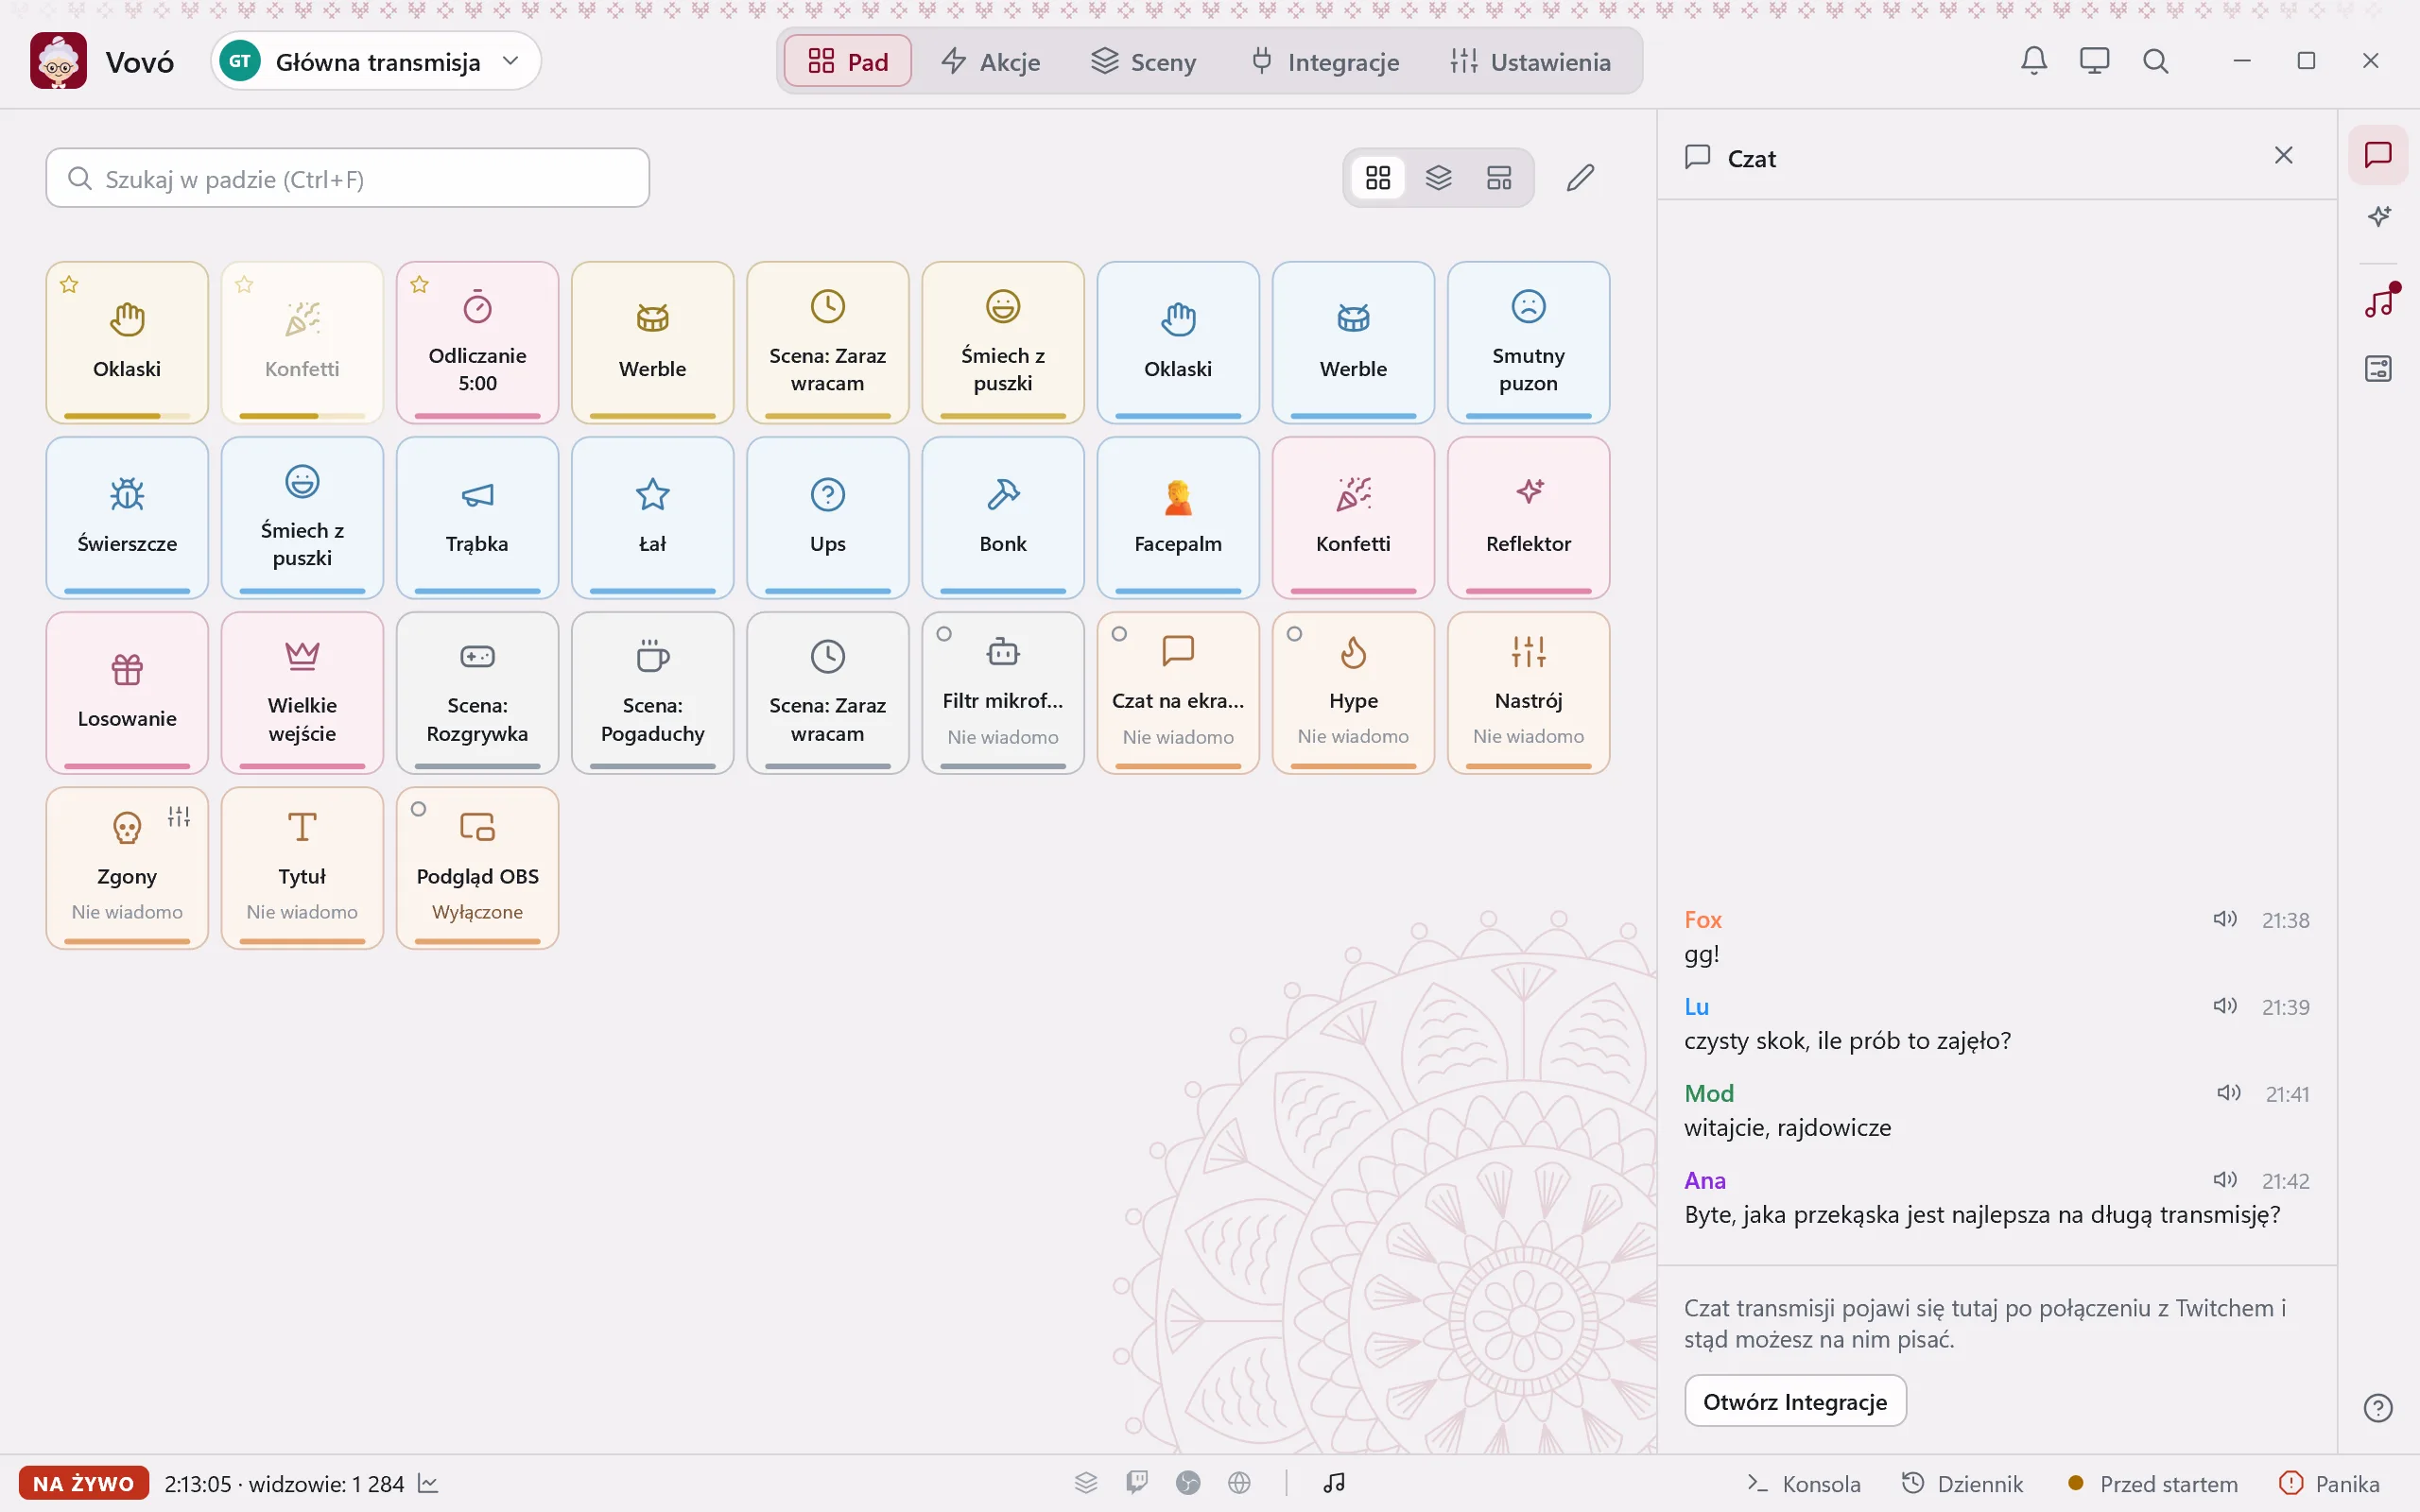
Task: Close the Czat panel
Action: point(2283,155)
